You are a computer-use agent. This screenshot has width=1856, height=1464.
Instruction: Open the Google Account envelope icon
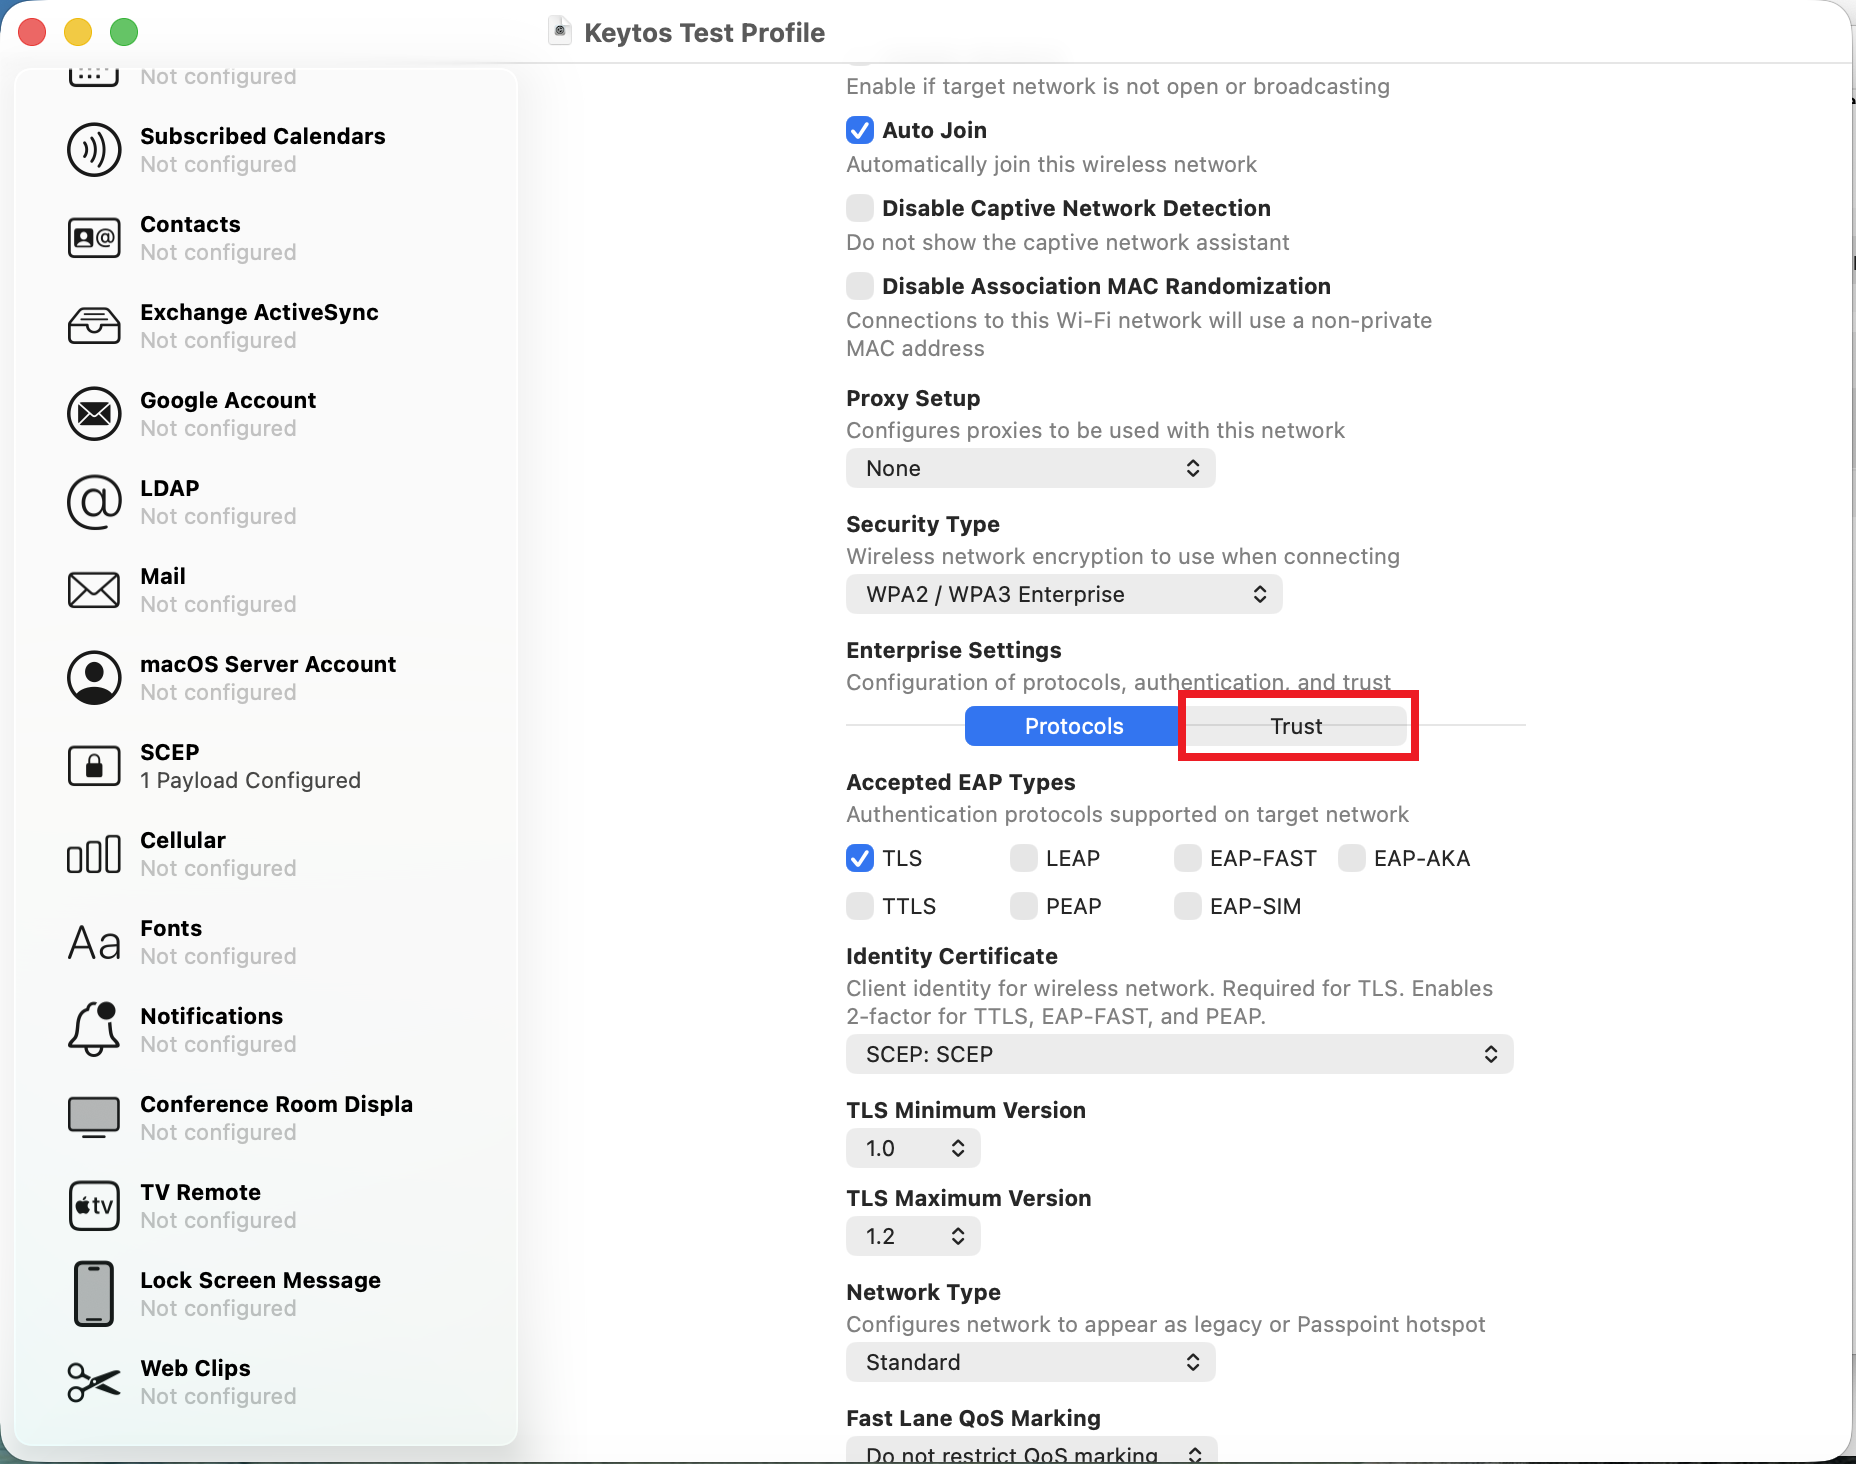94,414
